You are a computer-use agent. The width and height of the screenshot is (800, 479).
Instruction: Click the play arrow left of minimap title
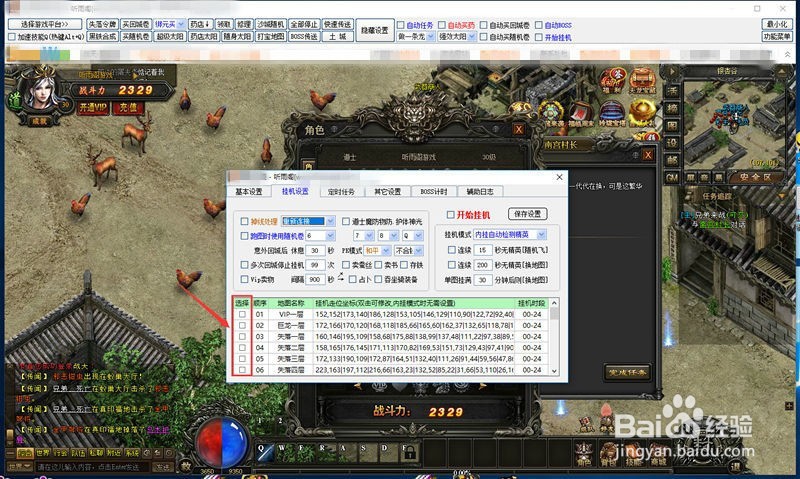coord(672,72)
